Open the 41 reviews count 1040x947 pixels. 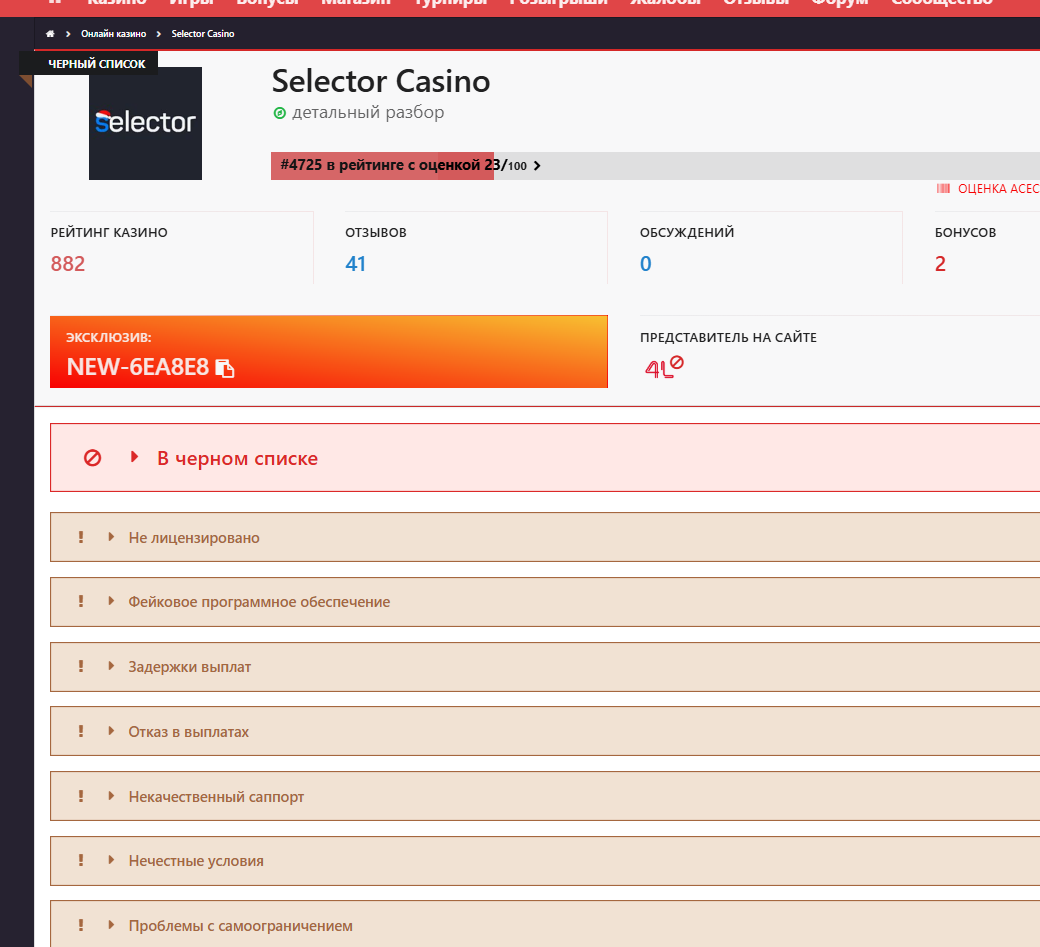pos(356,264)
